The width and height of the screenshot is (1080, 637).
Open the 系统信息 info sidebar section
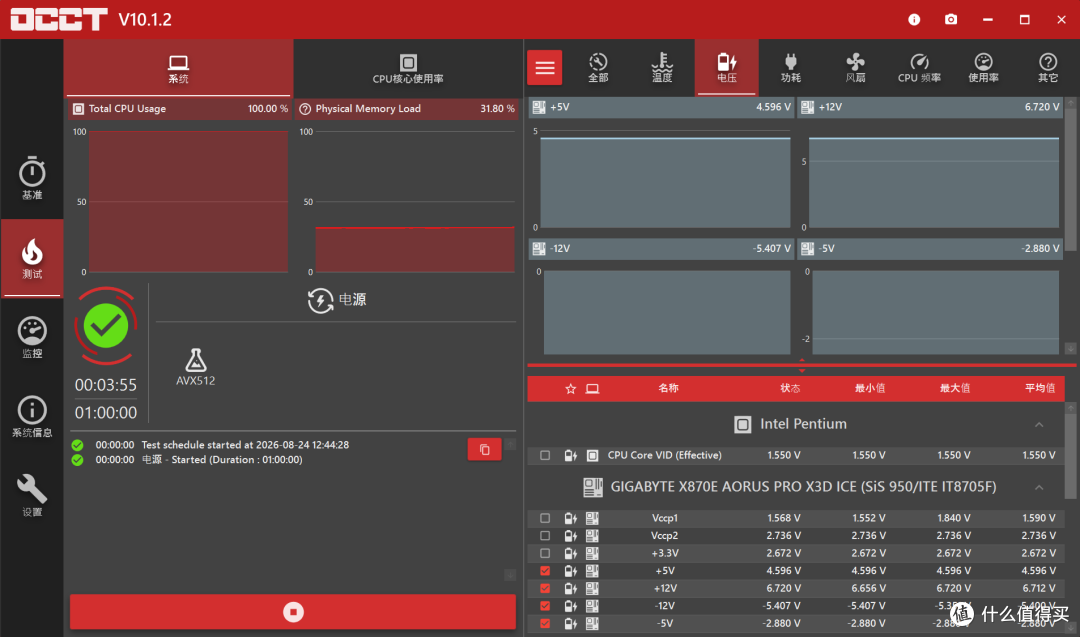[32, 416]
